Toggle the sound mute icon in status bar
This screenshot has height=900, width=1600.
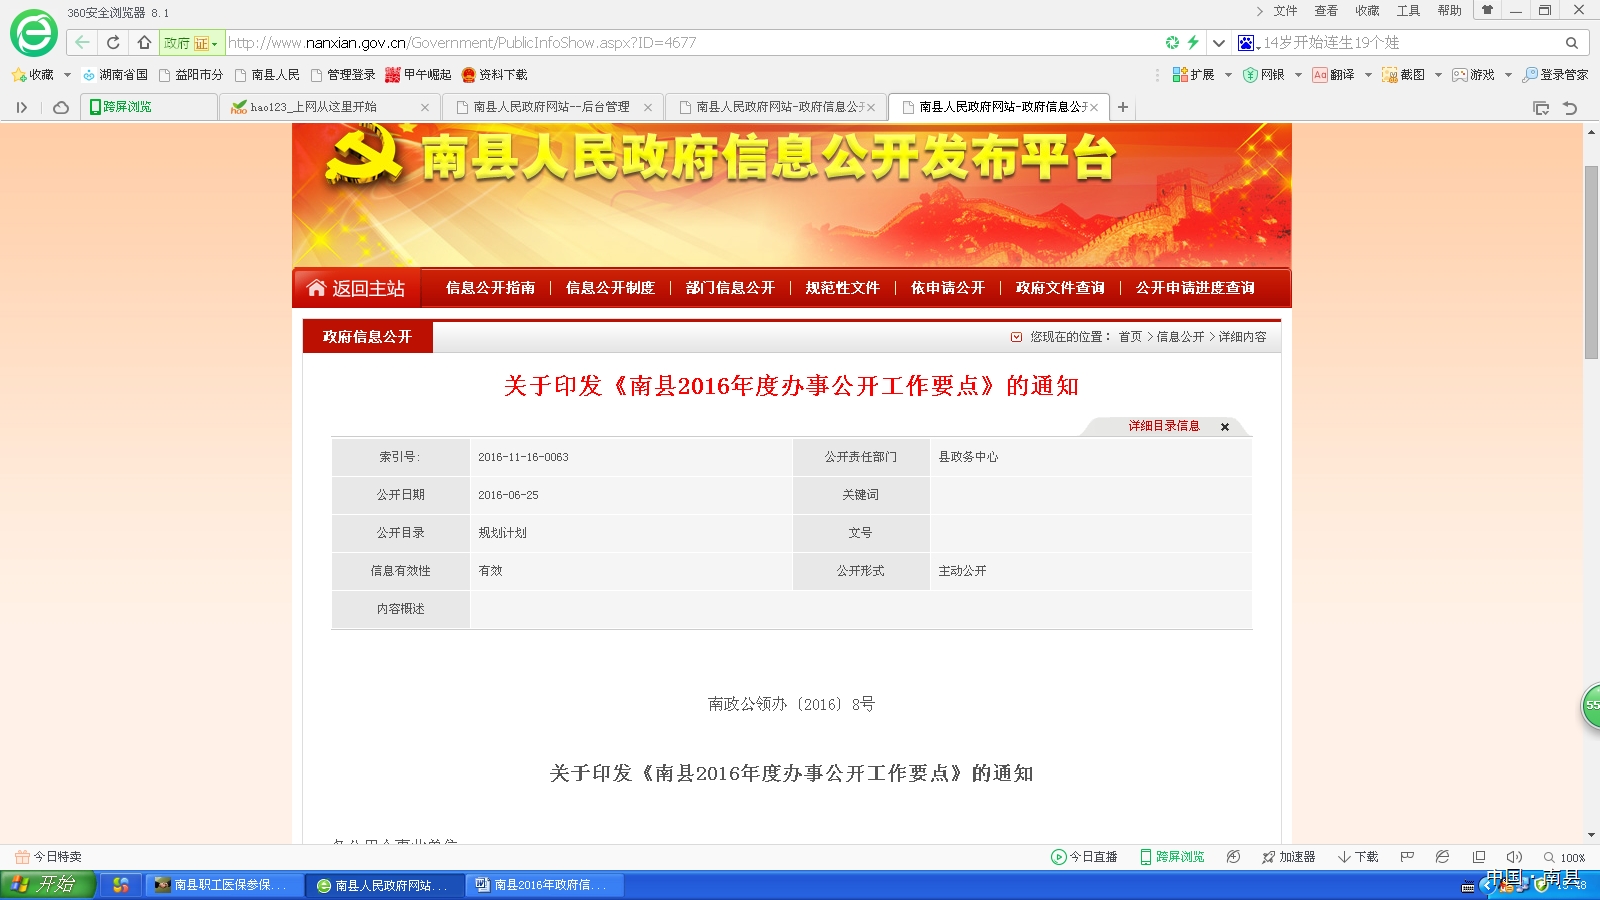(1514, 857)
